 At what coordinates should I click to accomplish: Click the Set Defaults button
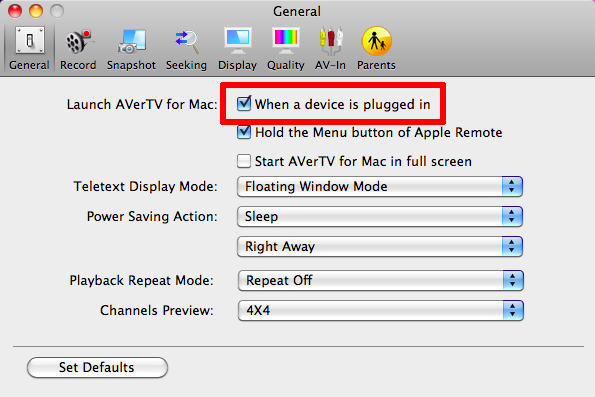[x=97, y=367]
